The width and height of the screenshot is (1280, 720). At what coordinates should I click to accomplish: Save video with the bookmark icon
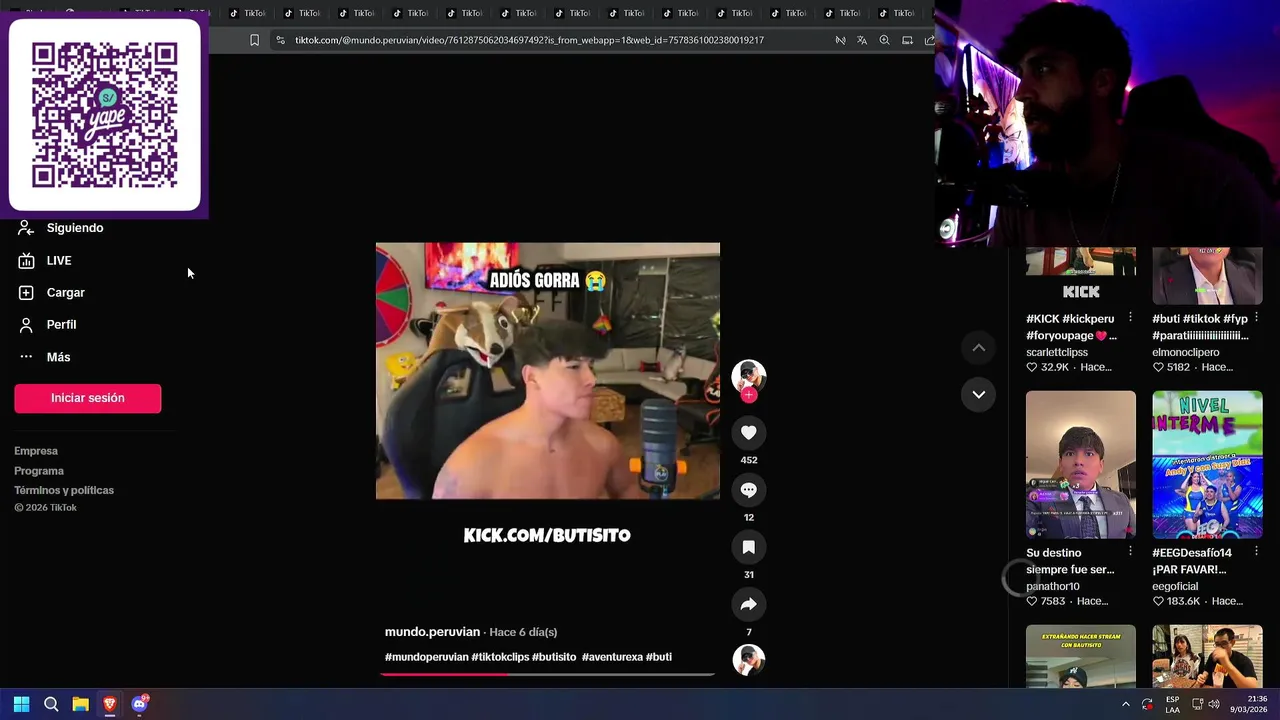pos(748,547)
